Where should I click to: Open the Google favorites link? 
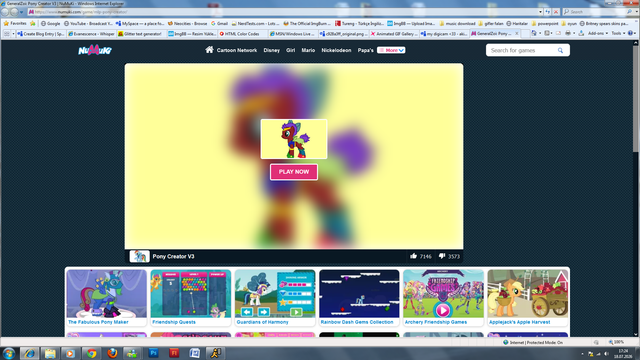click(x=50, y=23)
